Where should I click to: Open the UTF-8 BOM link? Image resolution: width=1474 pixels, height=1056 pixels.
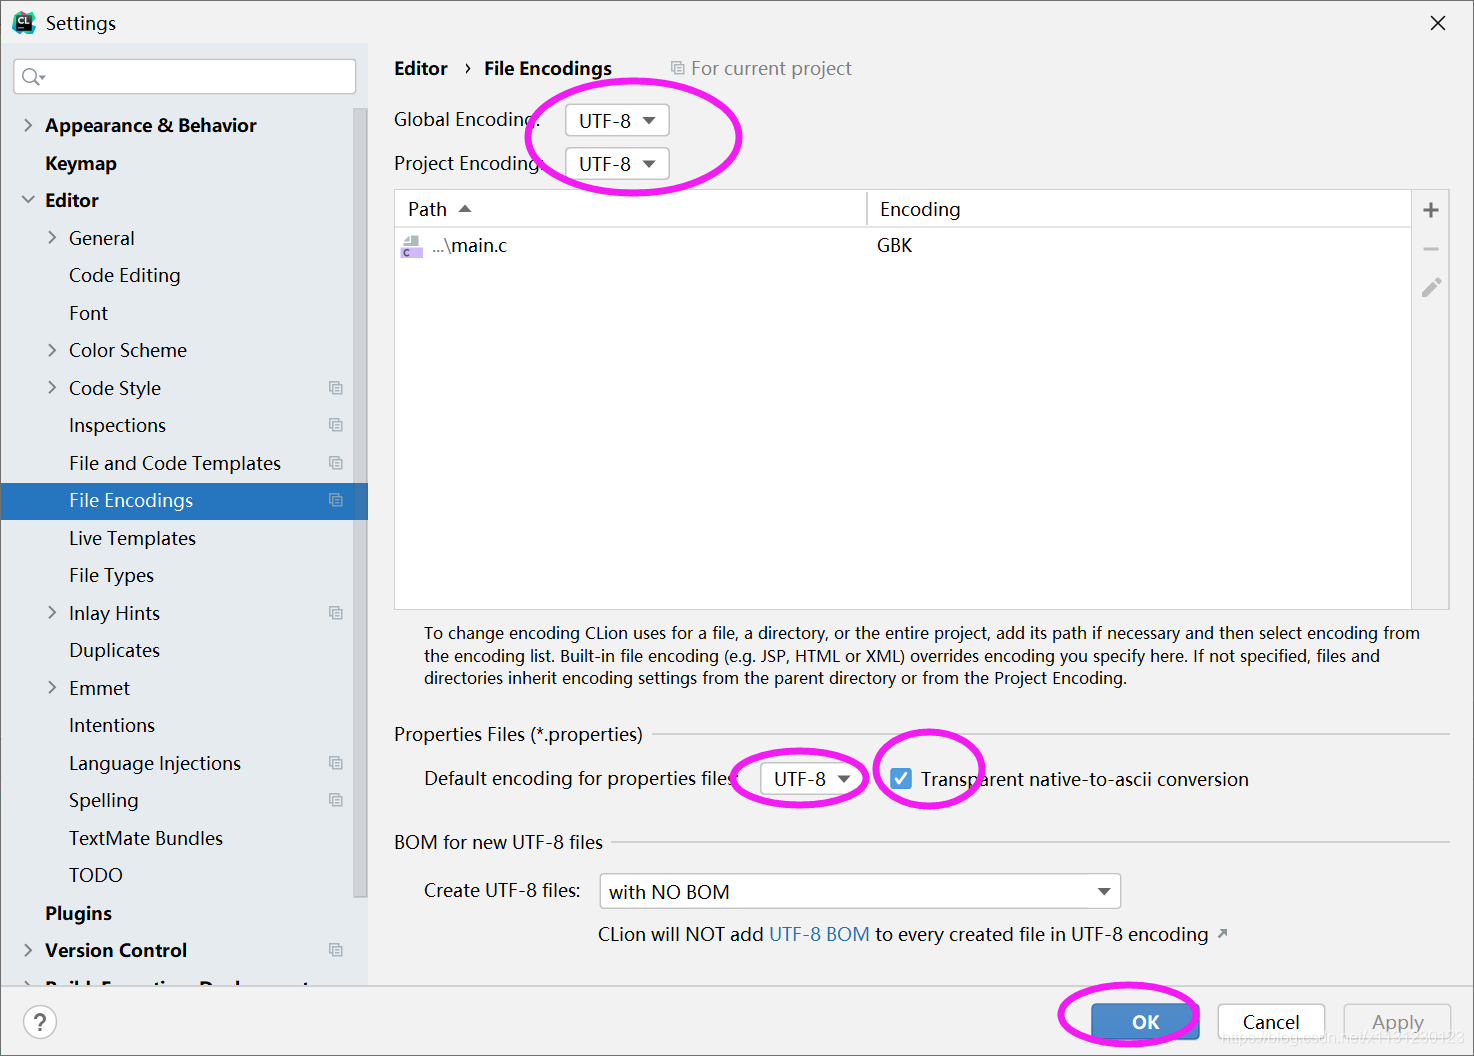[x=819, y=934]
